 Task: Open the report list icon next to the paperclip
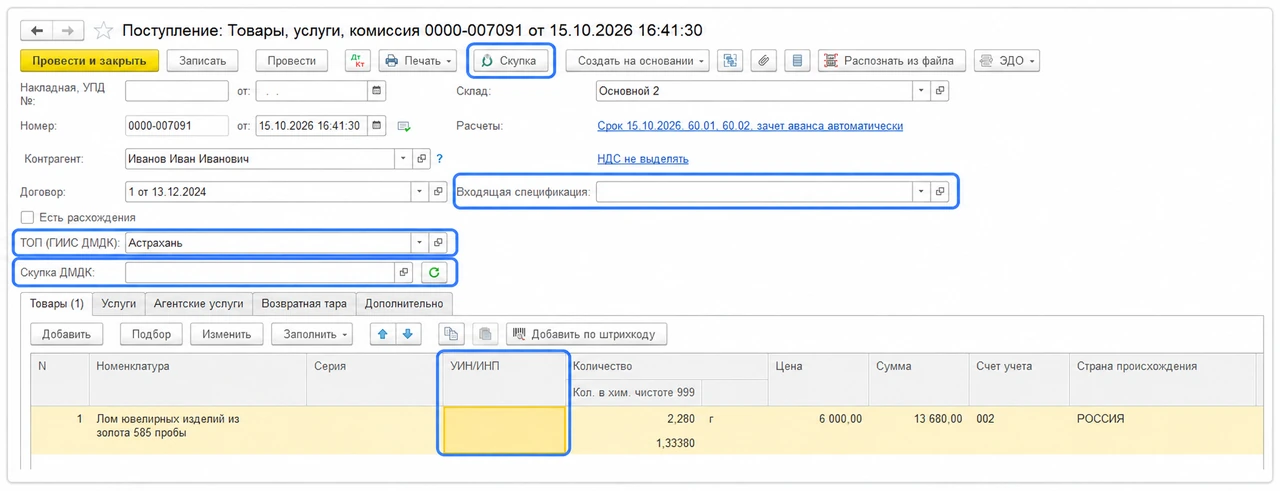click(797, 61)
